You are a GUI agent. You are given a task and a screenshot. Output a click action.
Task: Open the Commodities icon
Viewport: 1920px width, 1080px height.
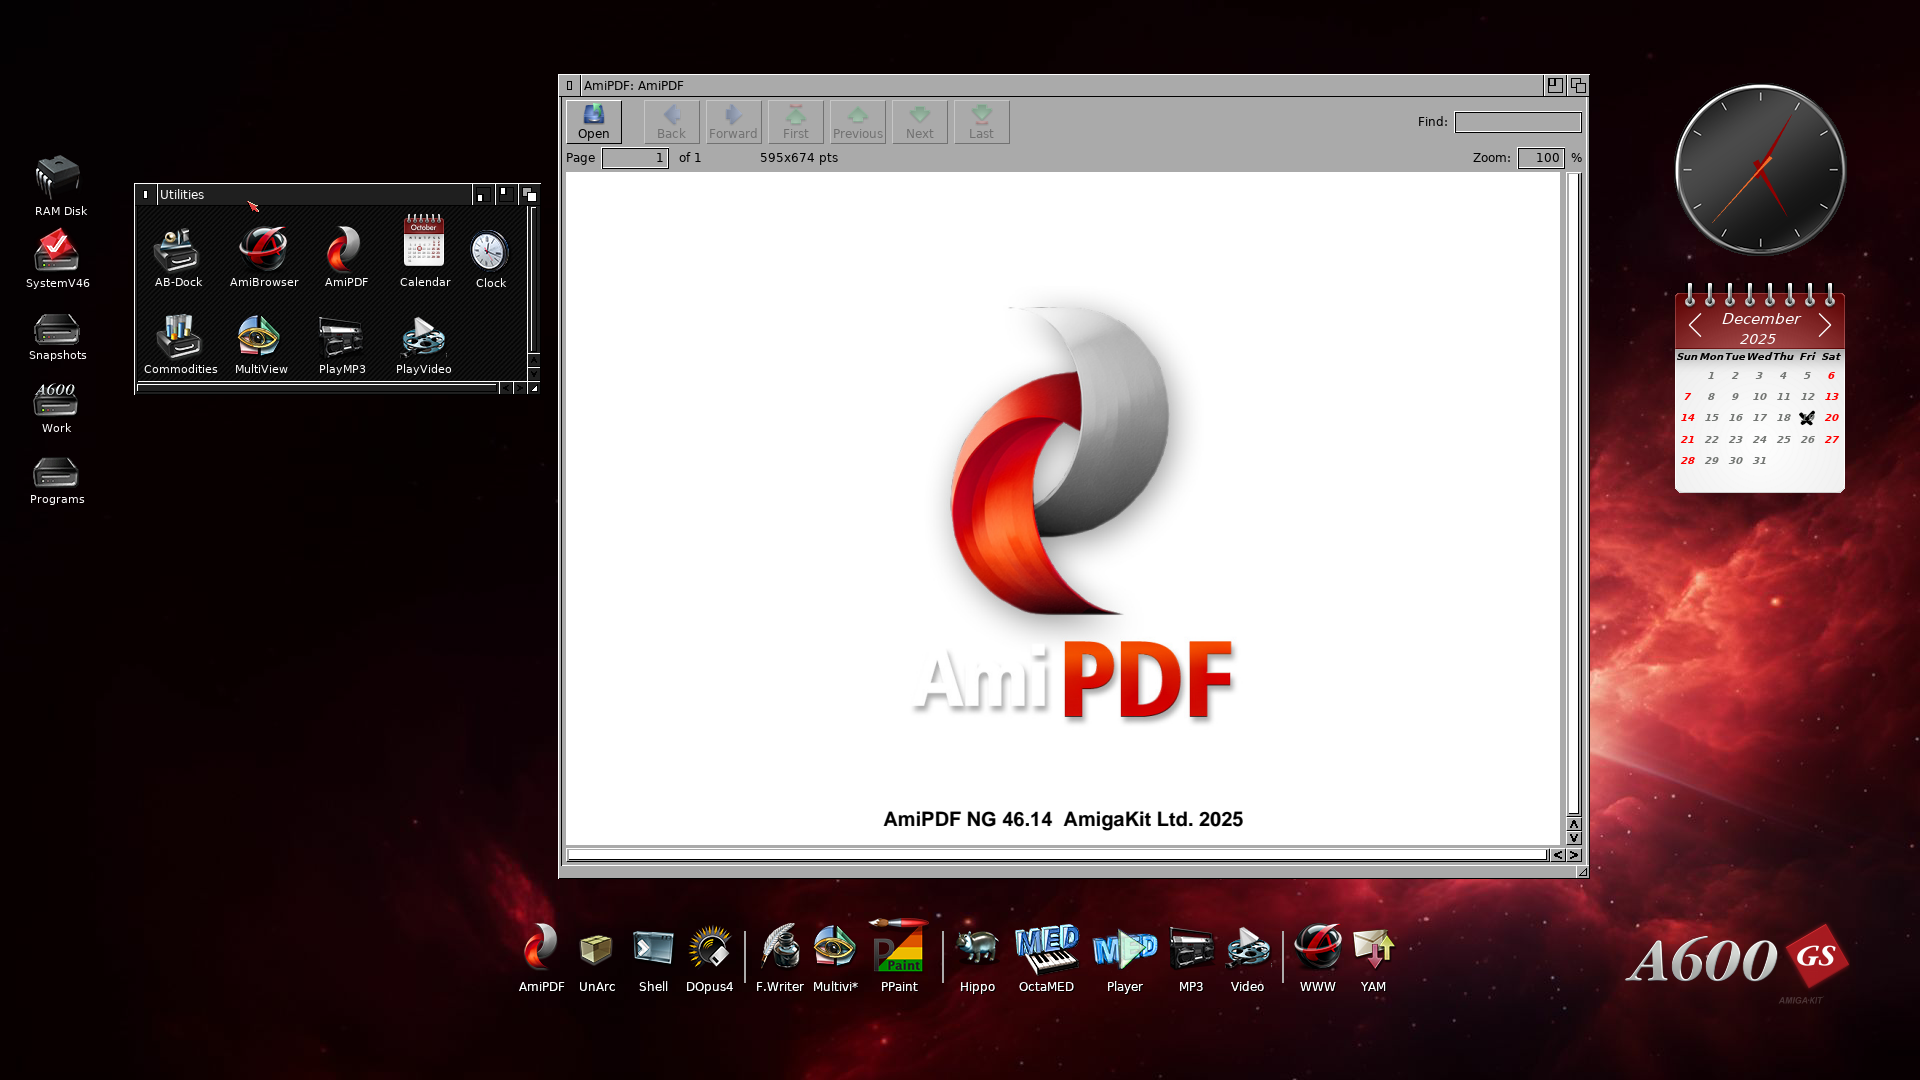179,338
